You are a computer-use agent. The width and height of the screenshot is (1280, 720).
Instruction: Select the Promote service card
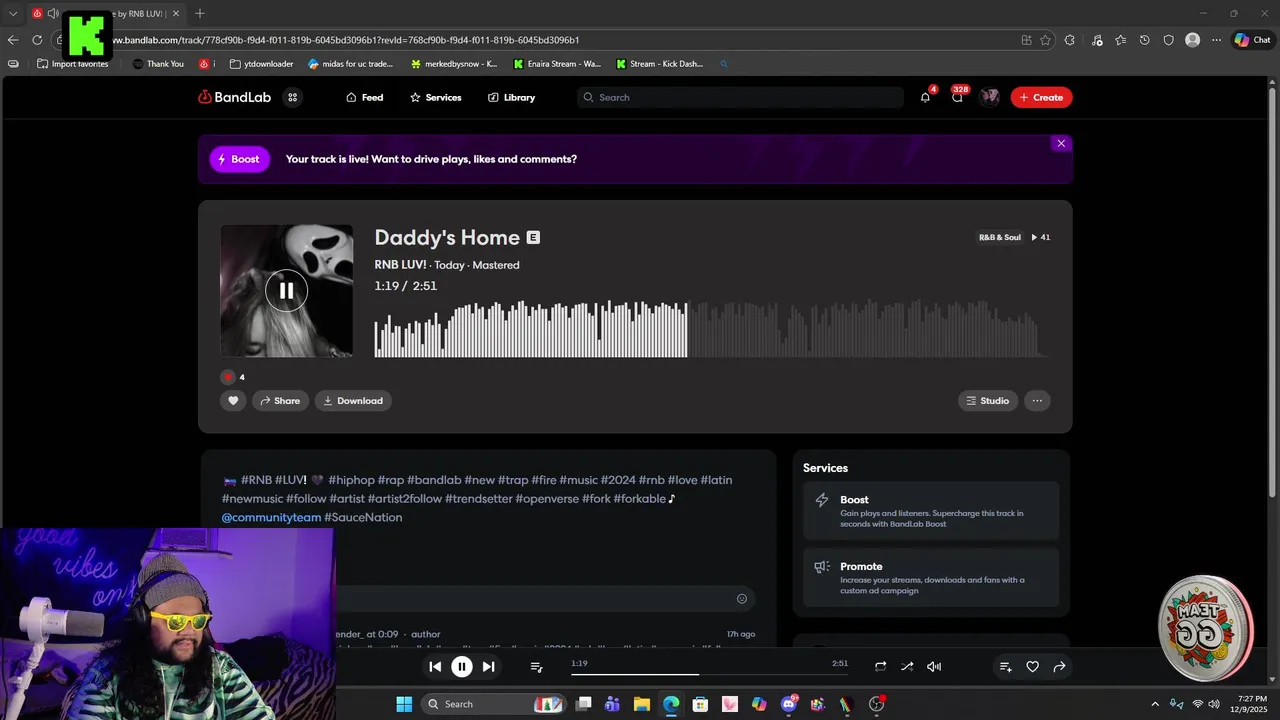tap(931, 577)
